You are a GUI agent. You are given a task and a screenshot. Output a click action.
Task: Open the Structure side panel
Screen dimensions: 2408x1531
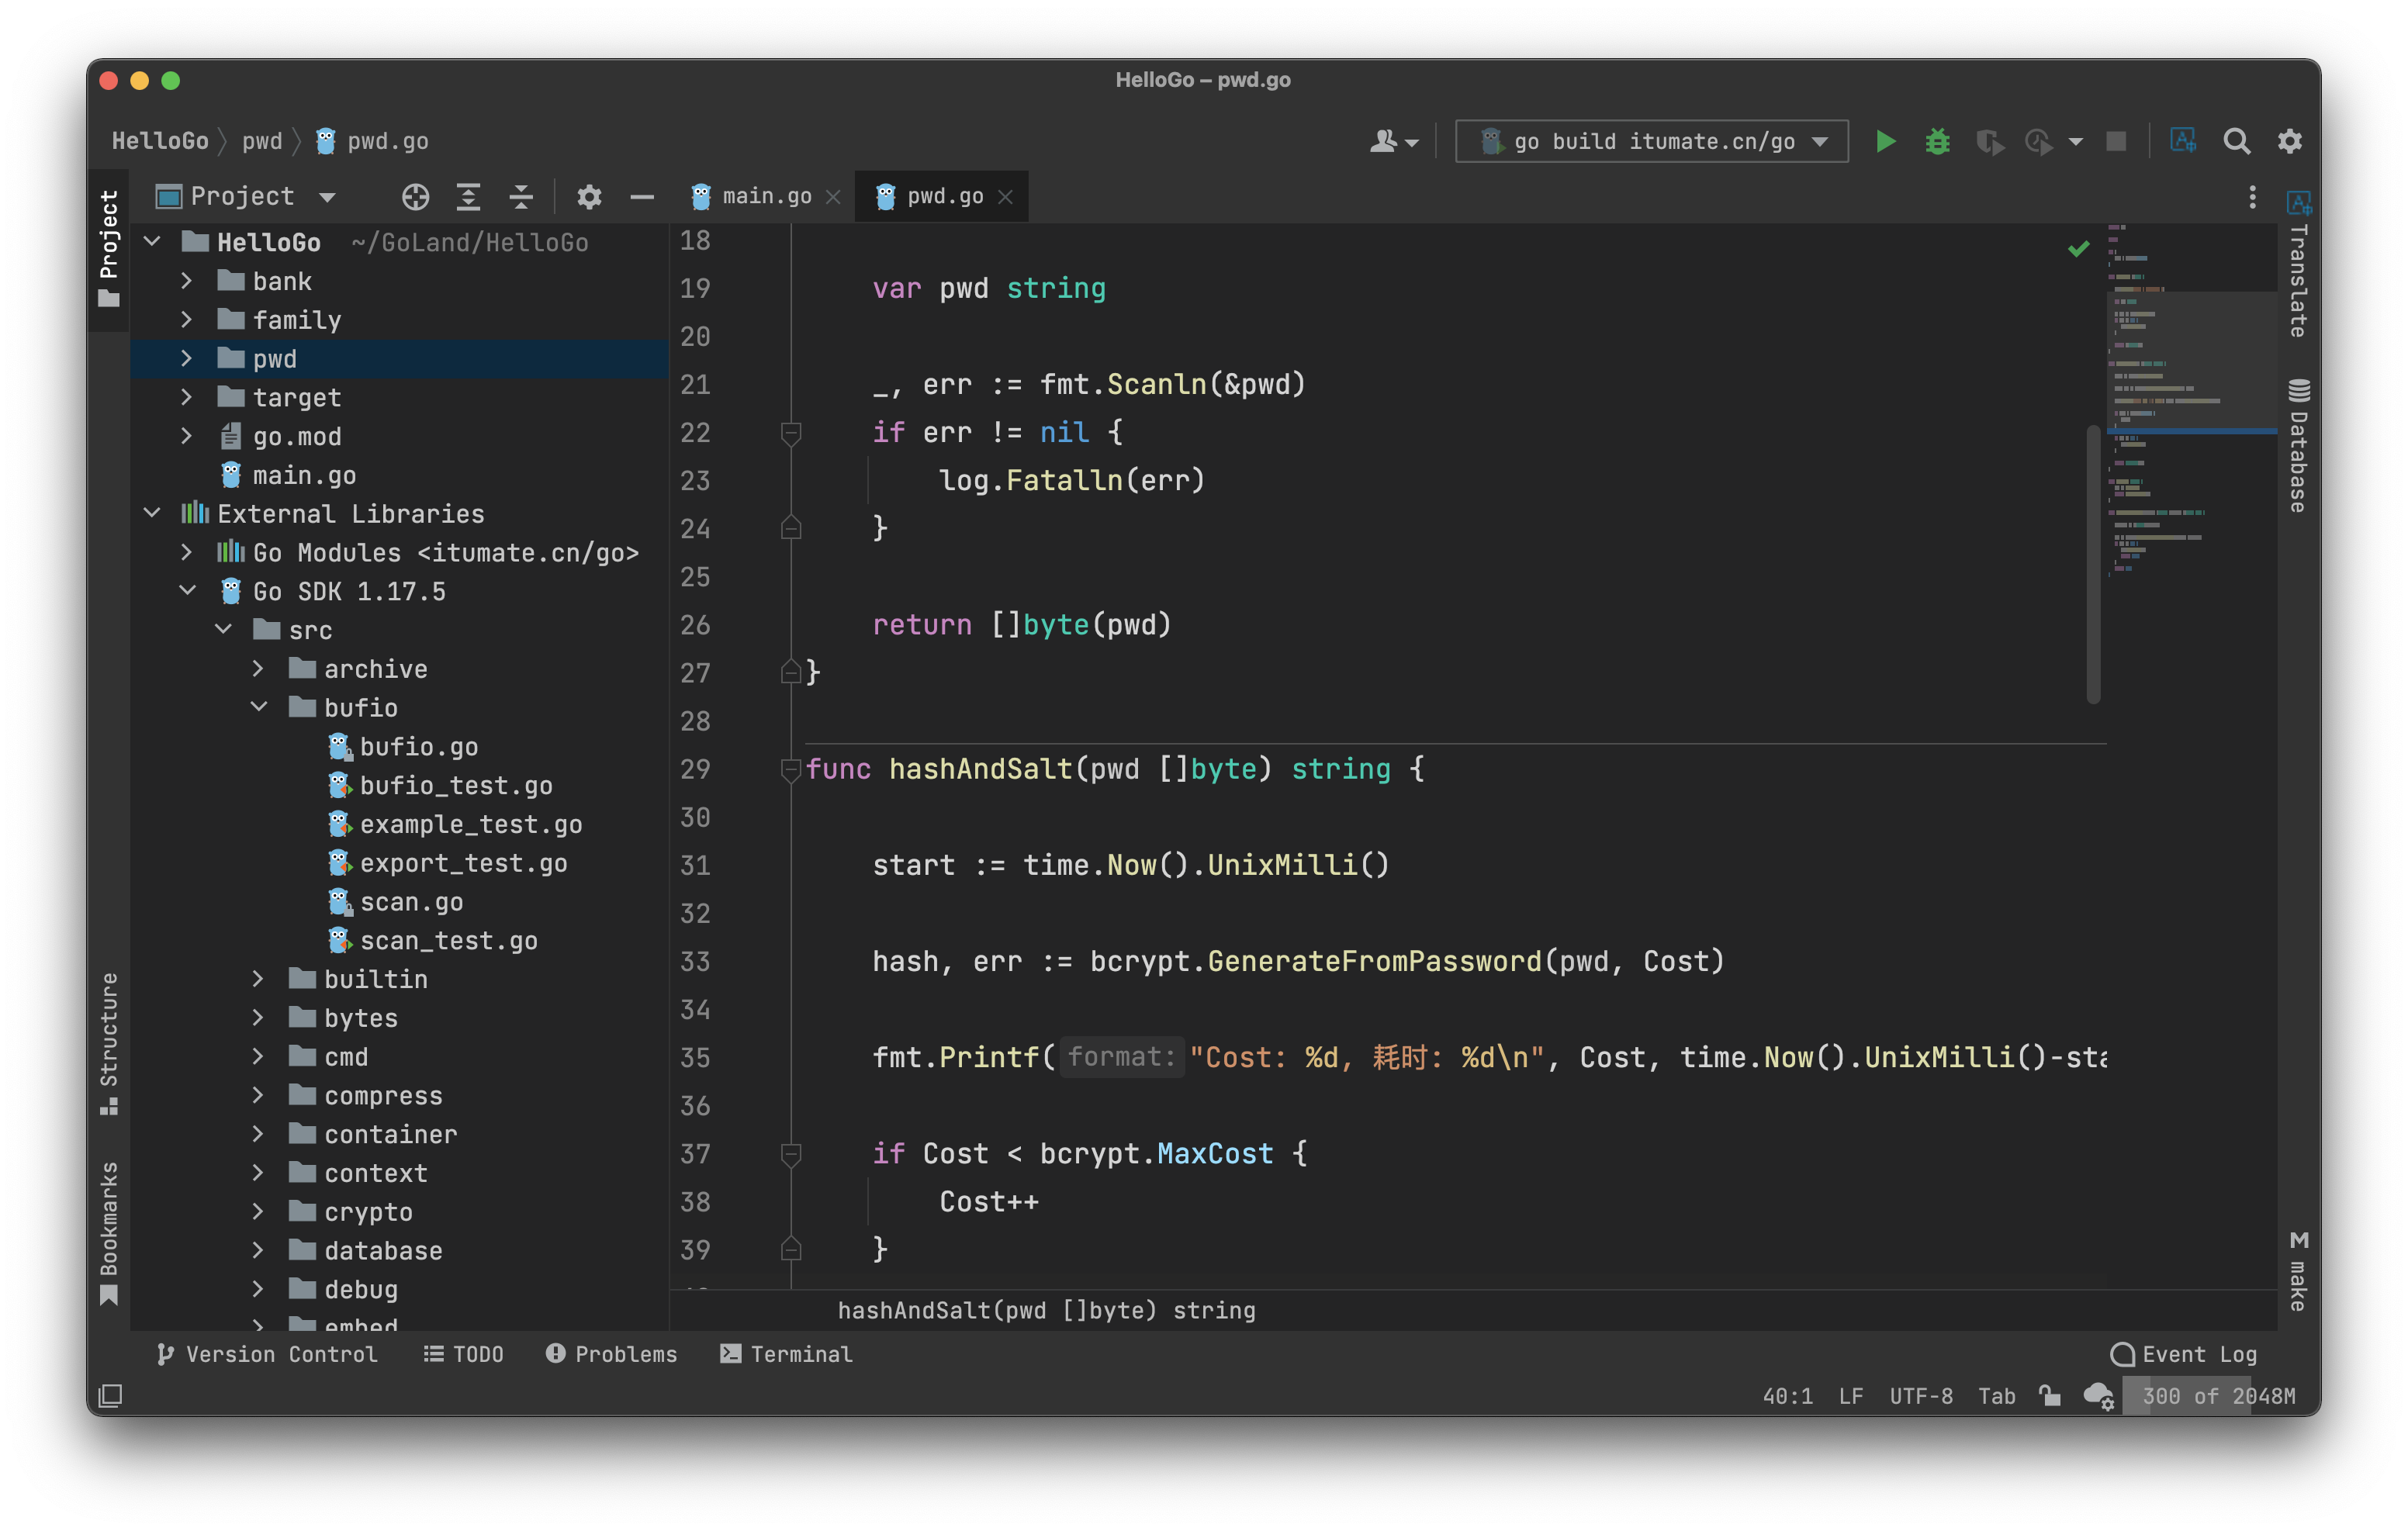click(109, 1043)
